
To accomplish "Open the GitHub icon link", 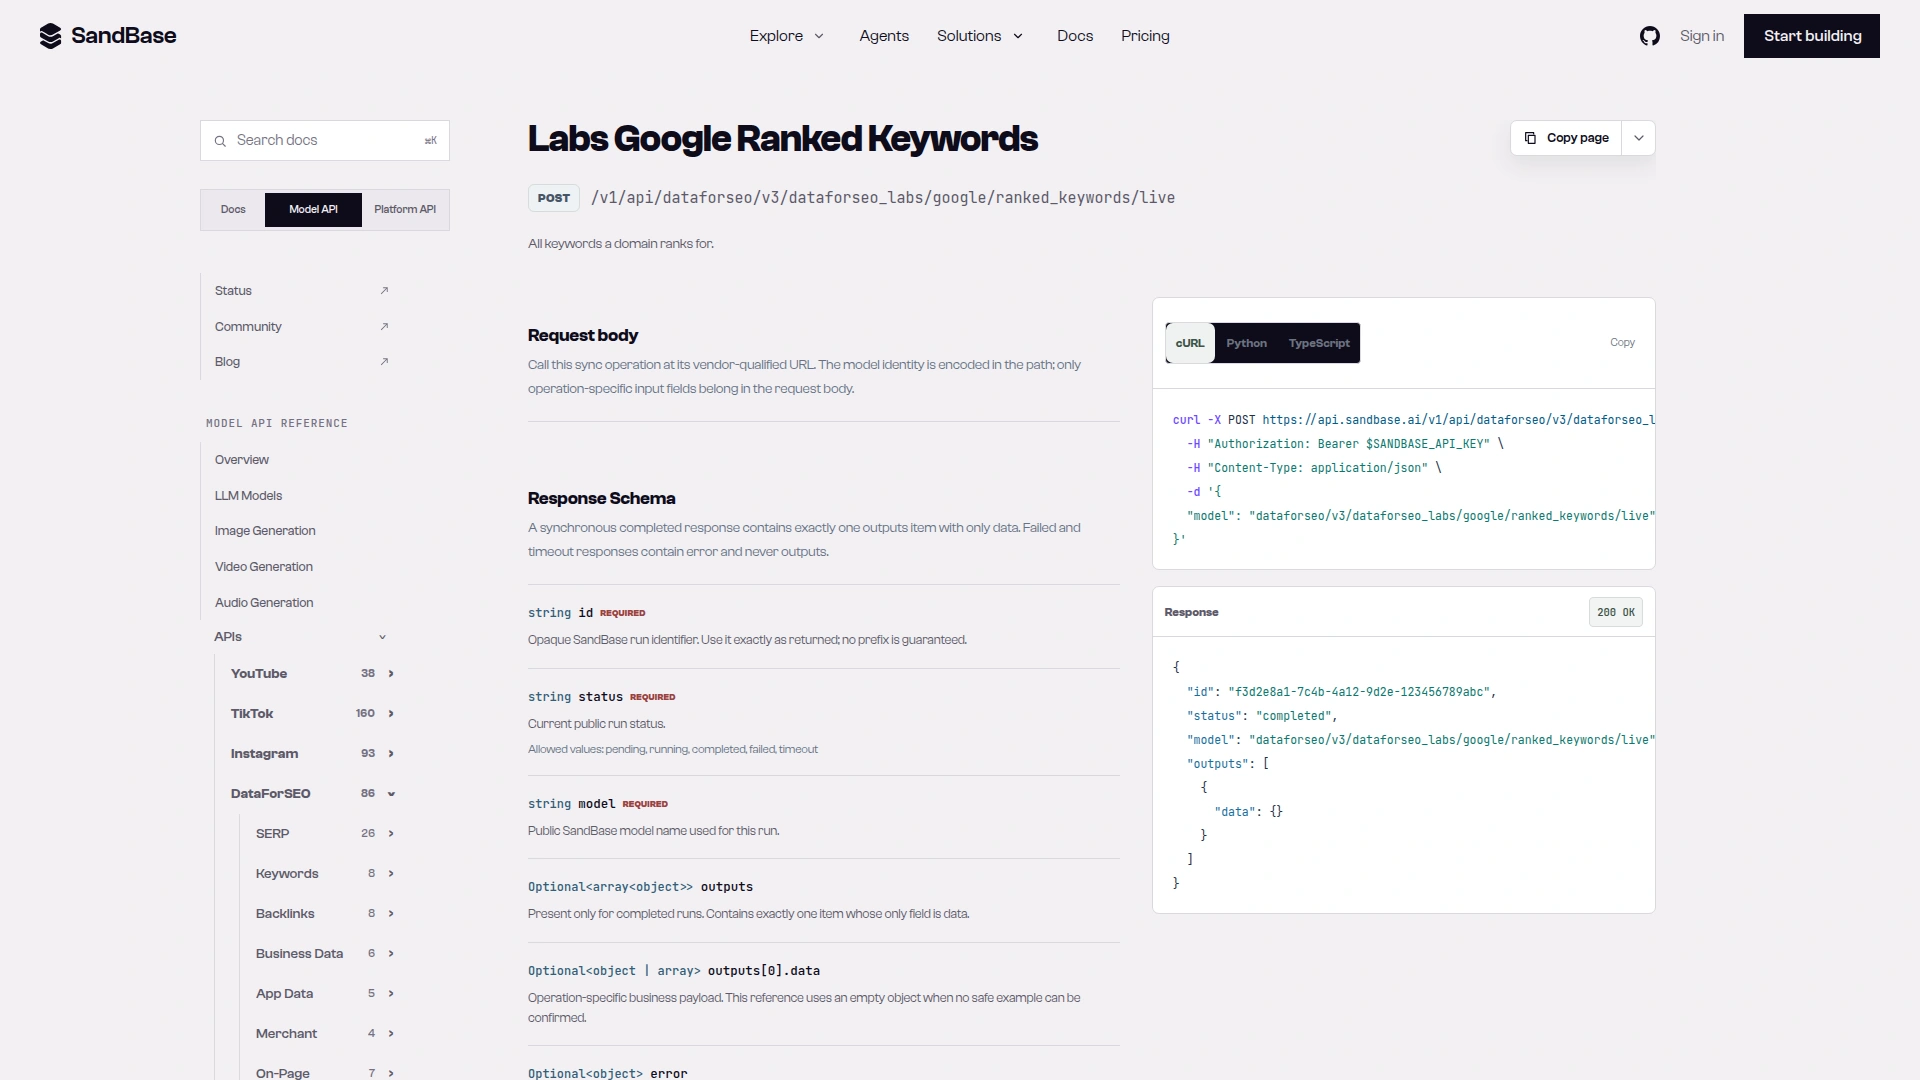I will [x=1650, y=36].
